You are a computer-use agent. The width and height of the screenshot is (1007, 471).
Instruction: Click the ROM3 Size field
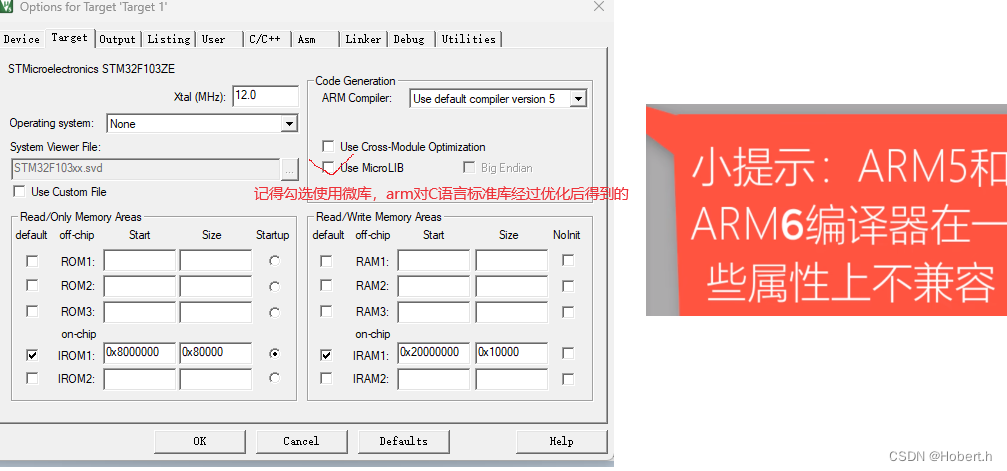tap(216, 312)
